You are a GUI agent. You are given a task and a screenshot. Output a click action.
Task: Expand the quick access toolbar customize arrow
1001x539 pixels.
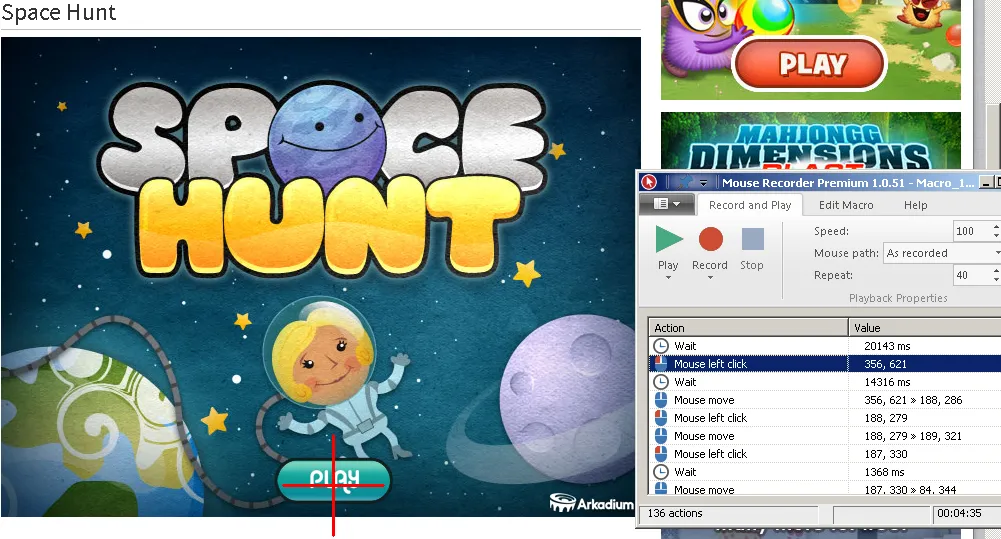[703, 183]
